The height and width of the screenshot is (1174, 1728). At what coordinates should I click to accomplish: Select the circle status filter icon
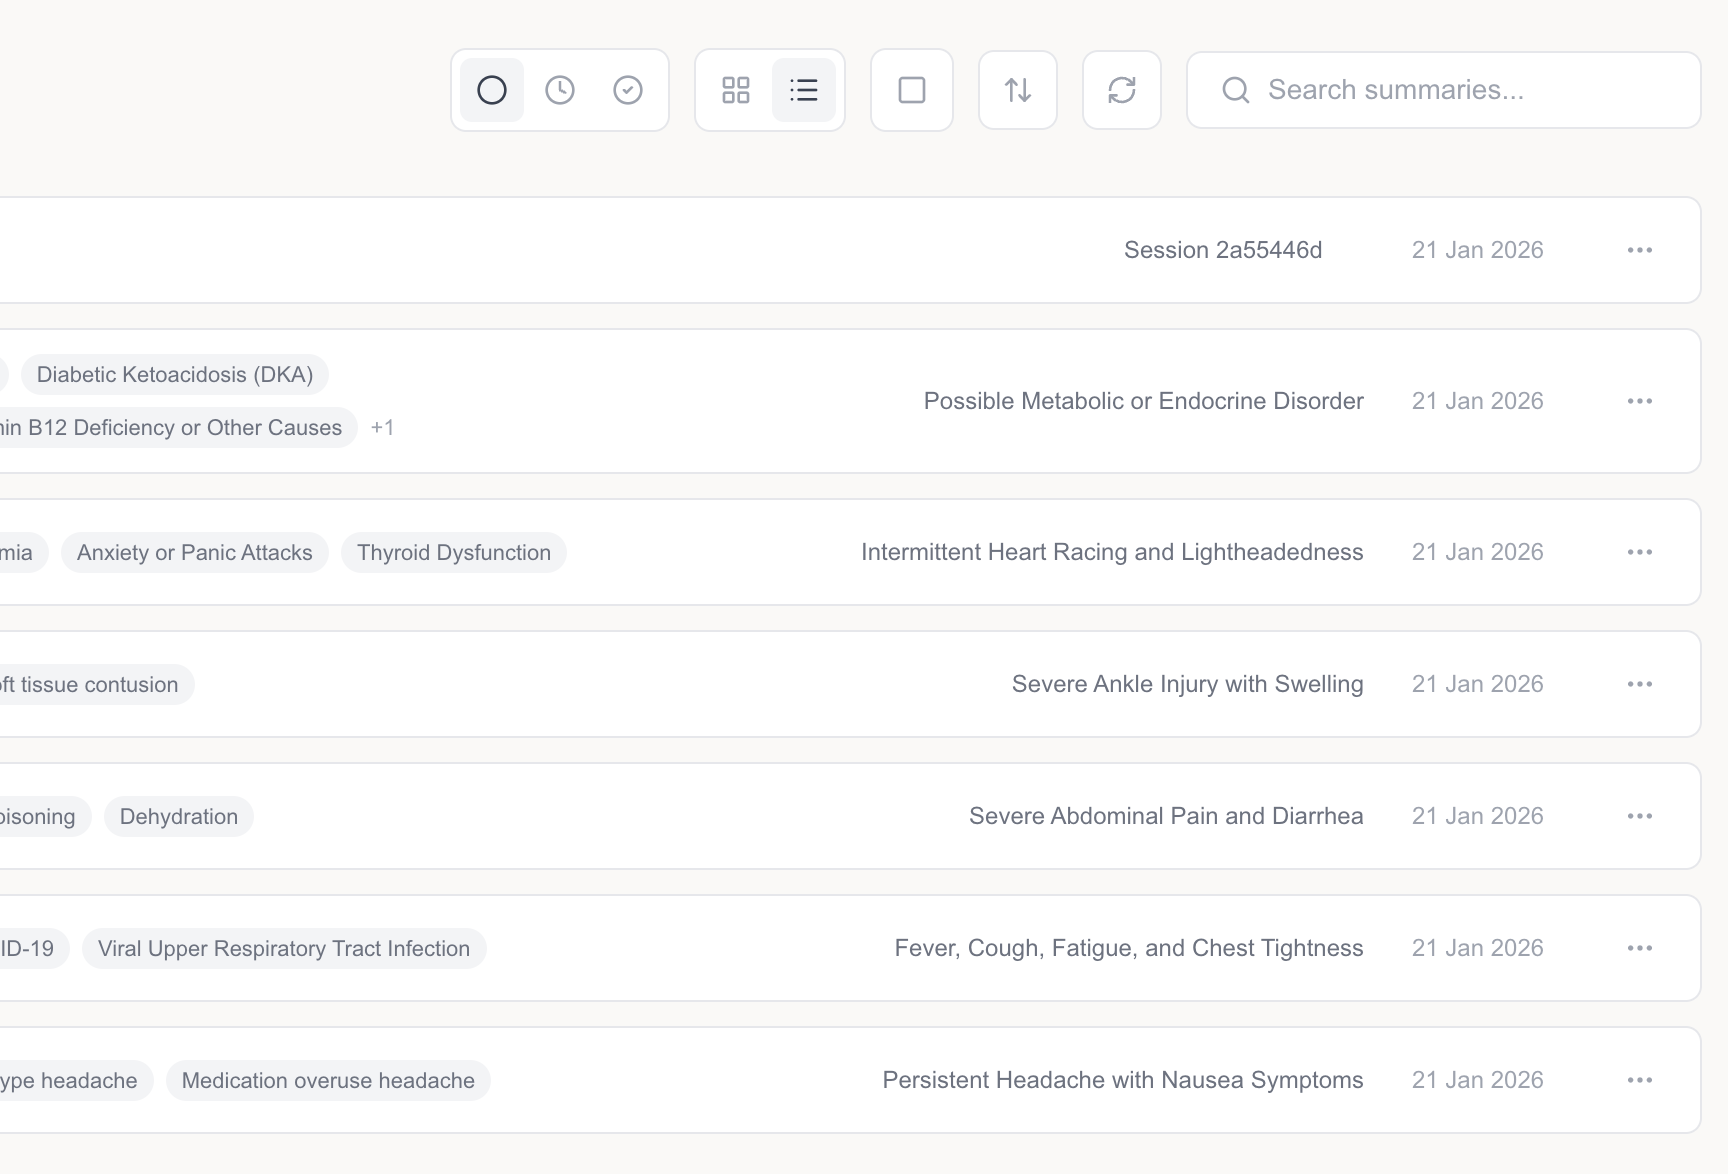(x=491, y=89)
